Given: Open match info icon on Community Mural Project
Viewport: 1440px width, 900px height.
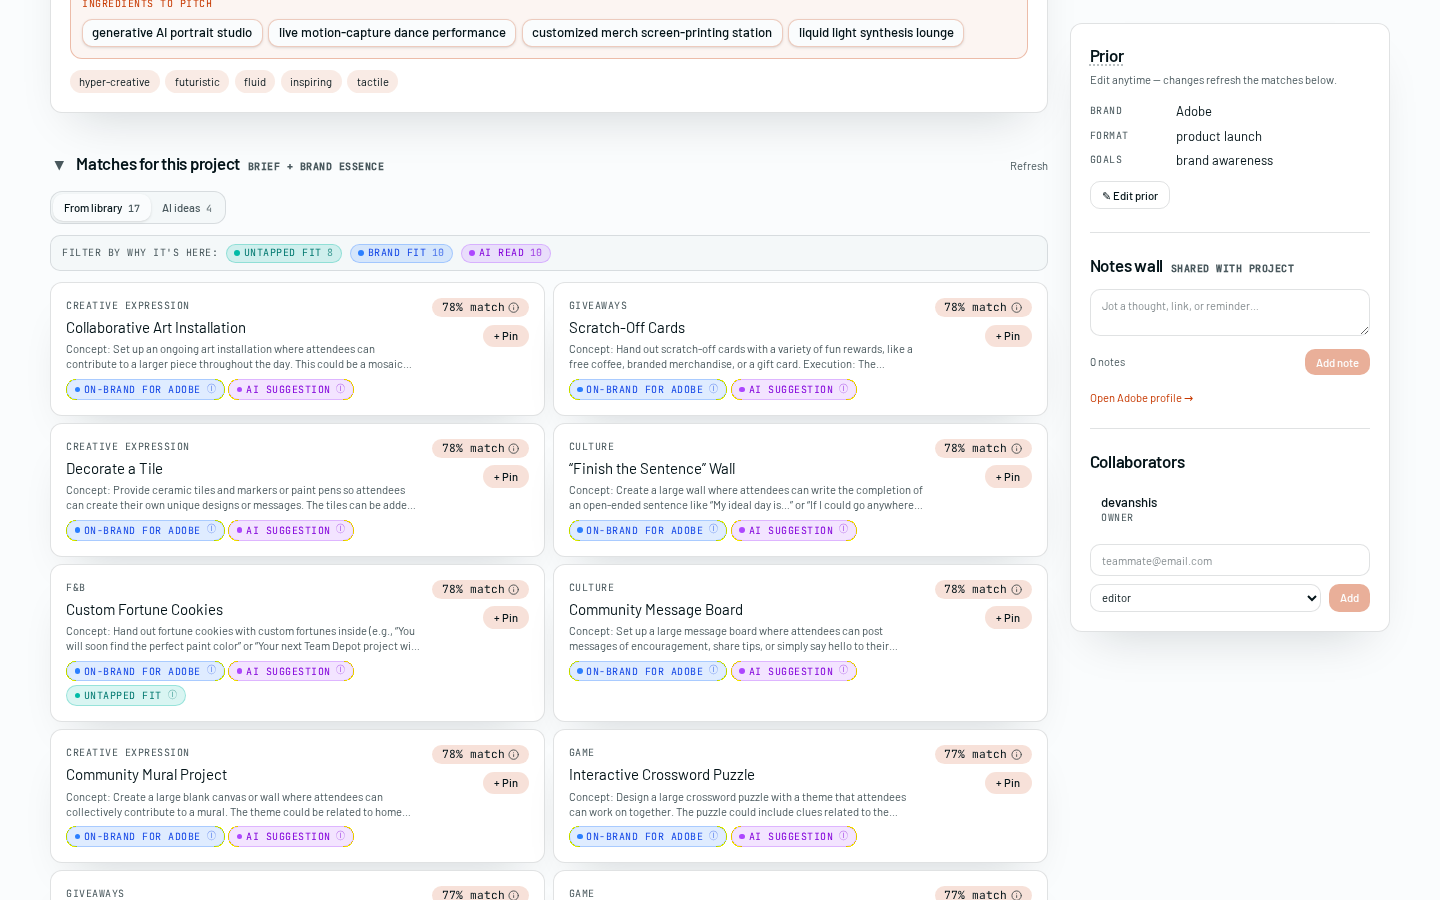Looking at the screenshot, I should (514, 755).
